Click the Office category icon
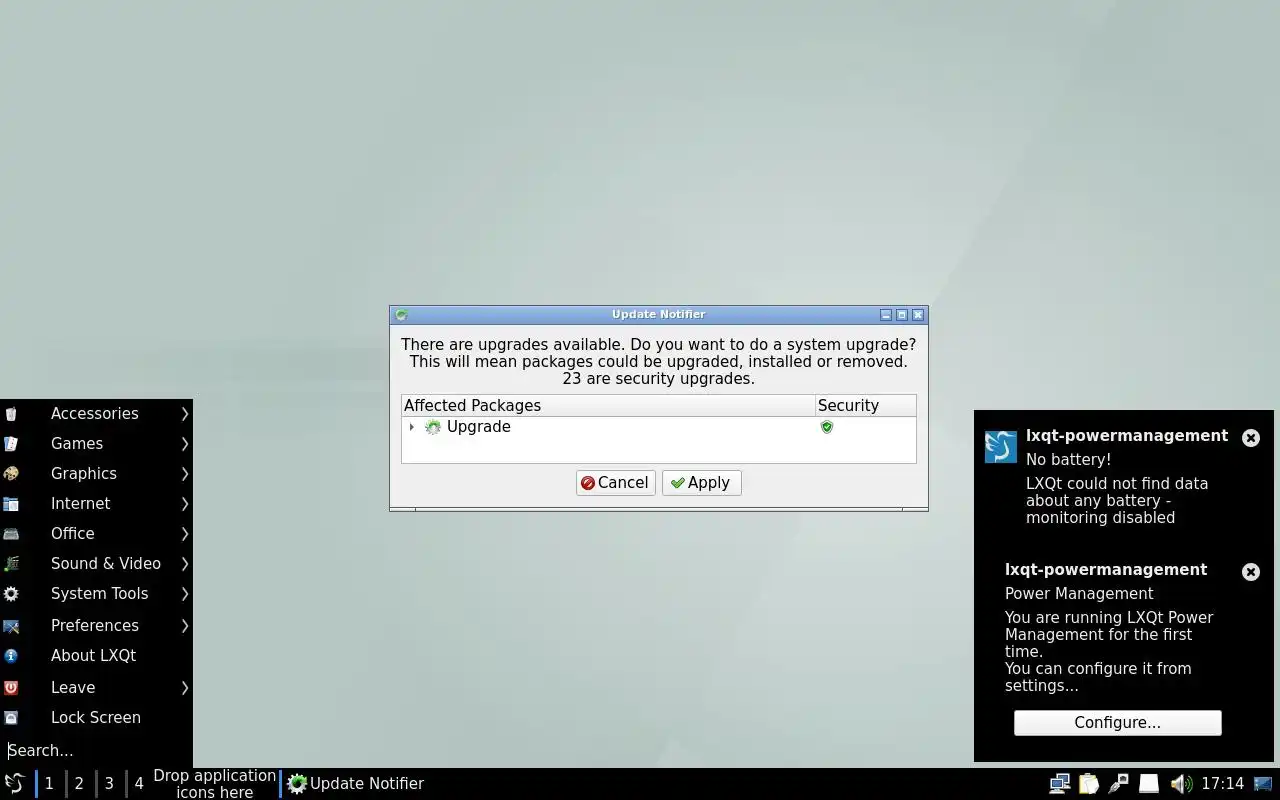The width and height of the screenshot is (1280, 800). 11,533
